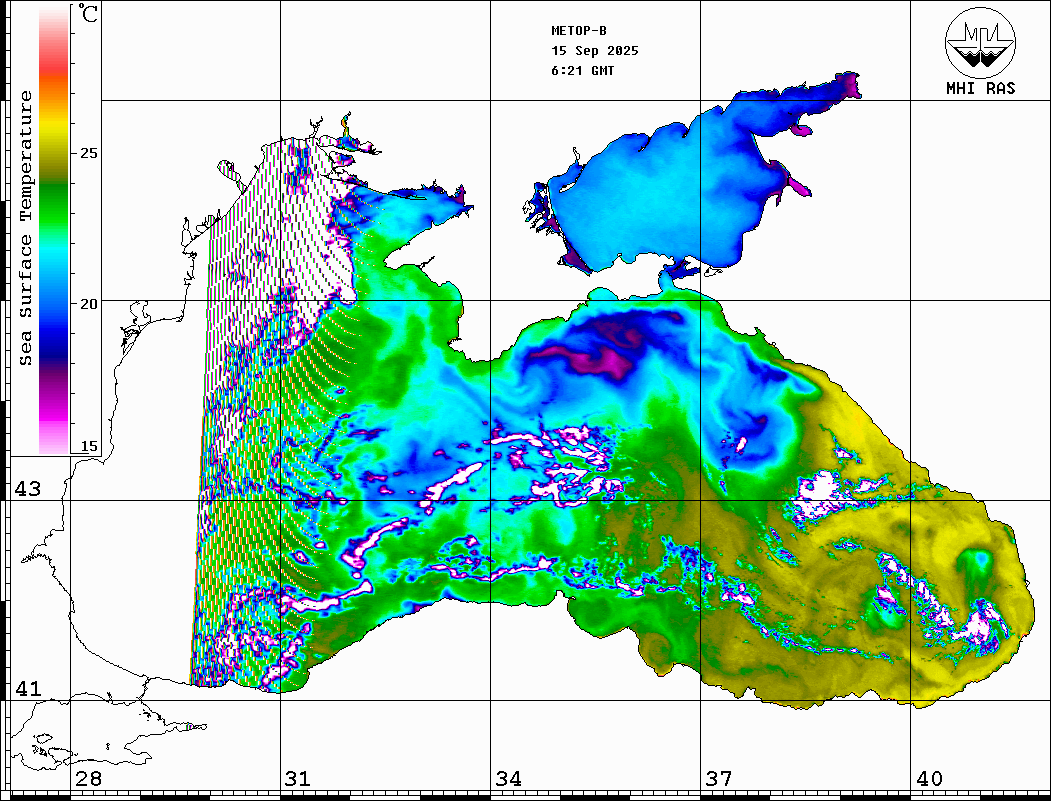The width and height of the screenshot is (1051, 801).
Task: Click the longitude 28 axis label
Action: click(88, 779)
